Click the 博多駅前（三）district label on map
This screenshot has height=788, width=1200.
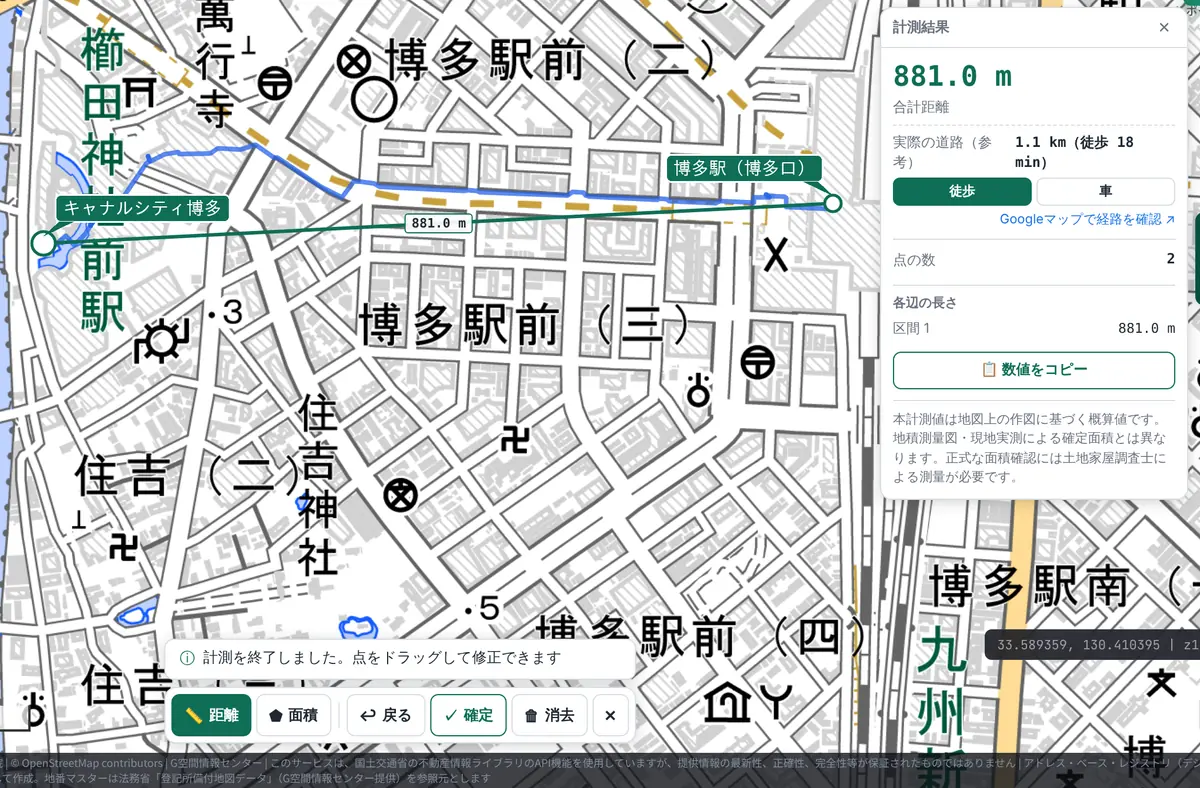click(x=524, y=324)
